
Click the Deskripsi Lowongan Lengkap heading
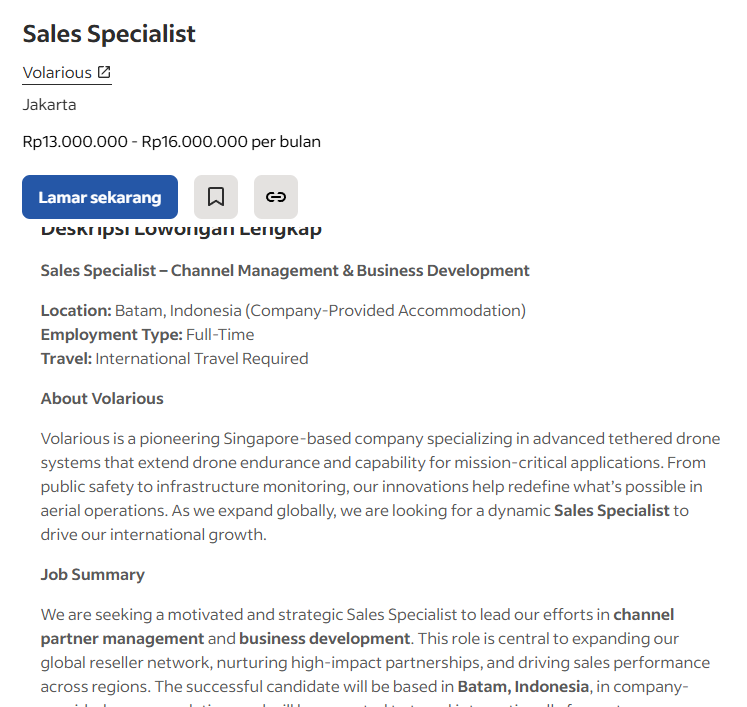(x=181, y=232)
